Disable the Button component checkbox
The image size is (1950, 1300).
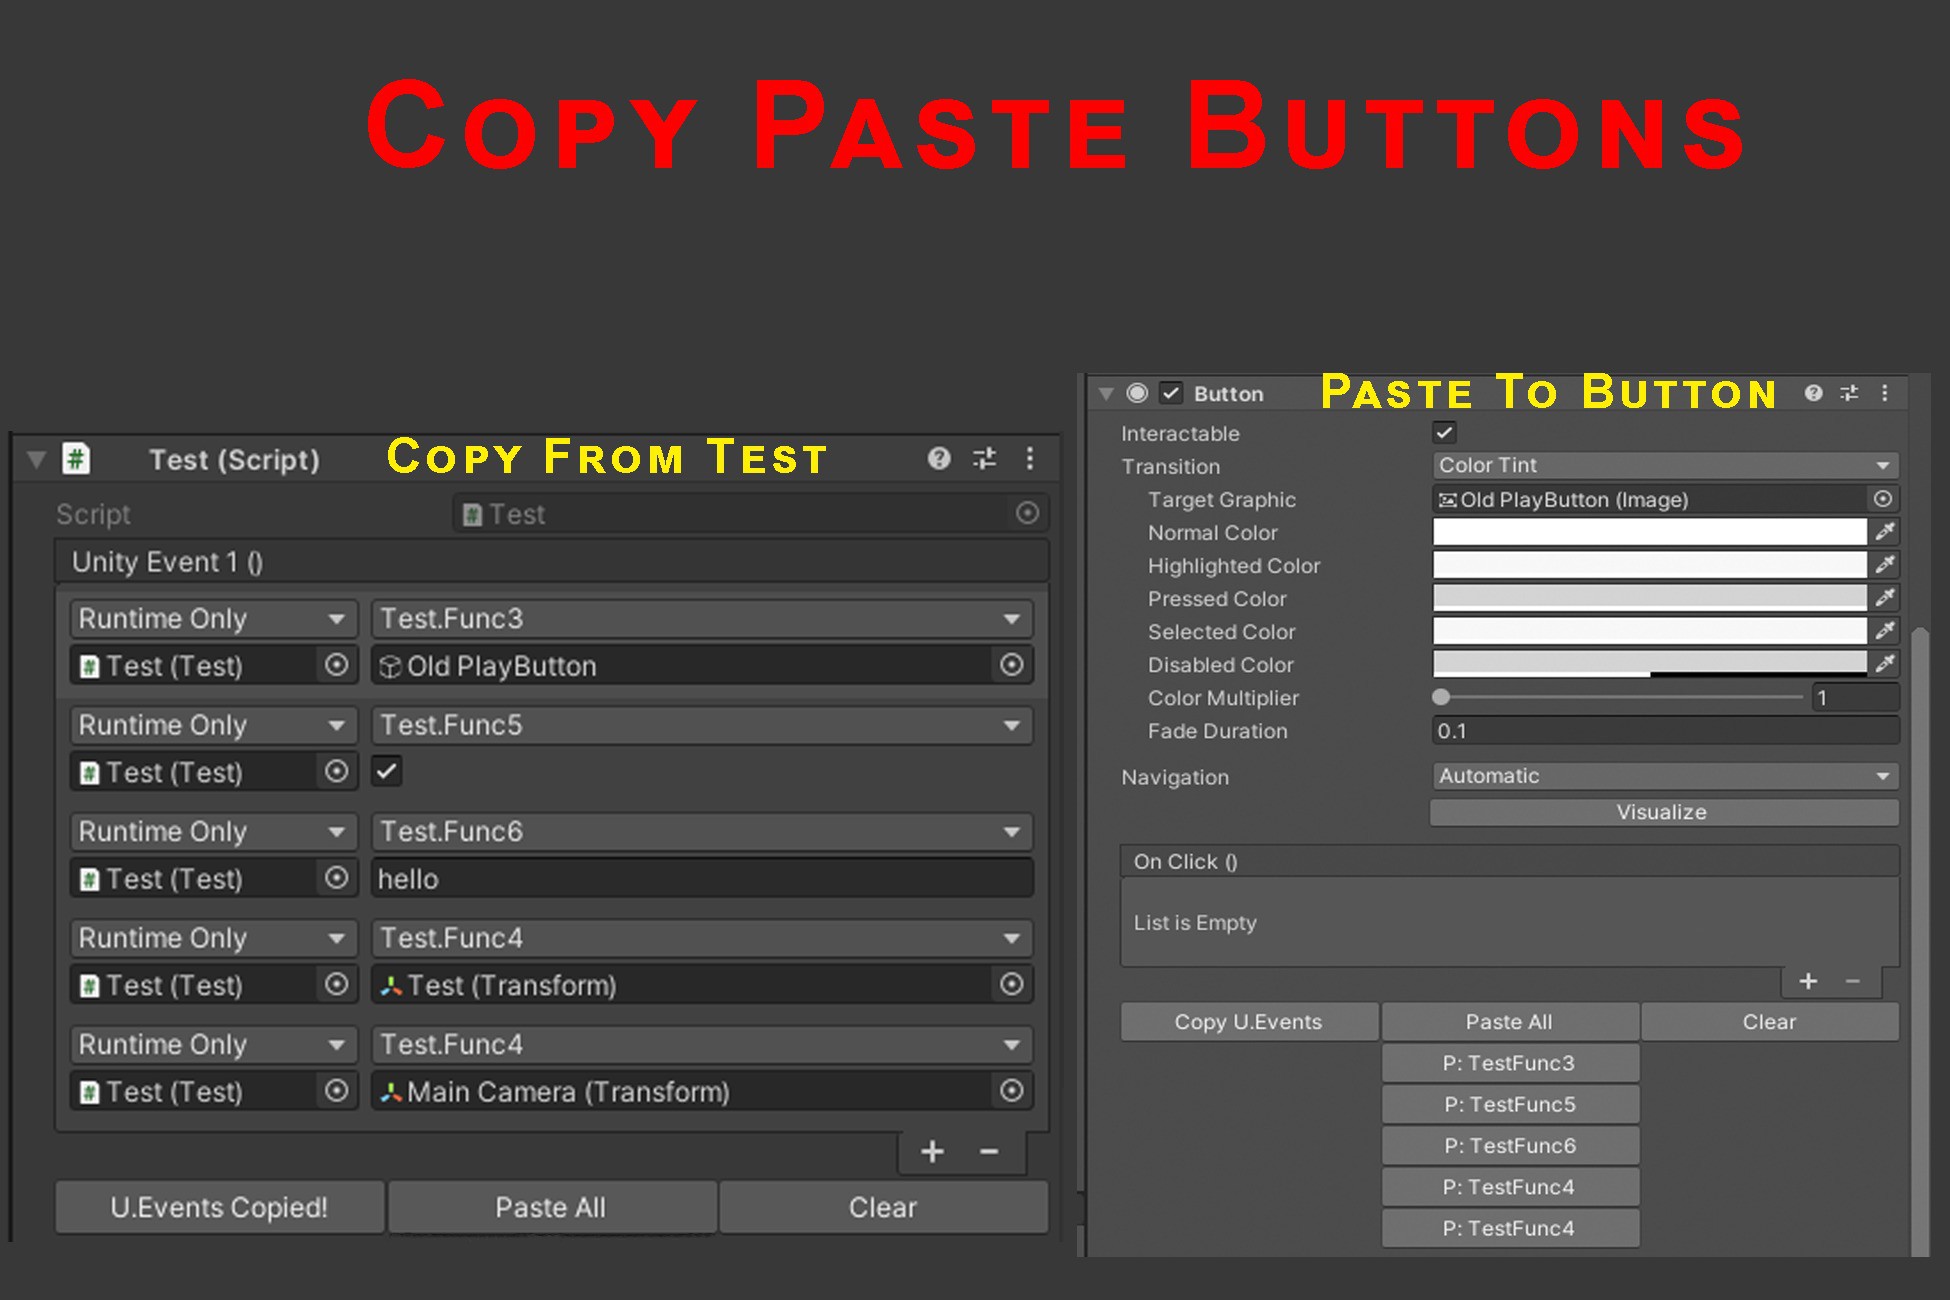click(1170, 393)
